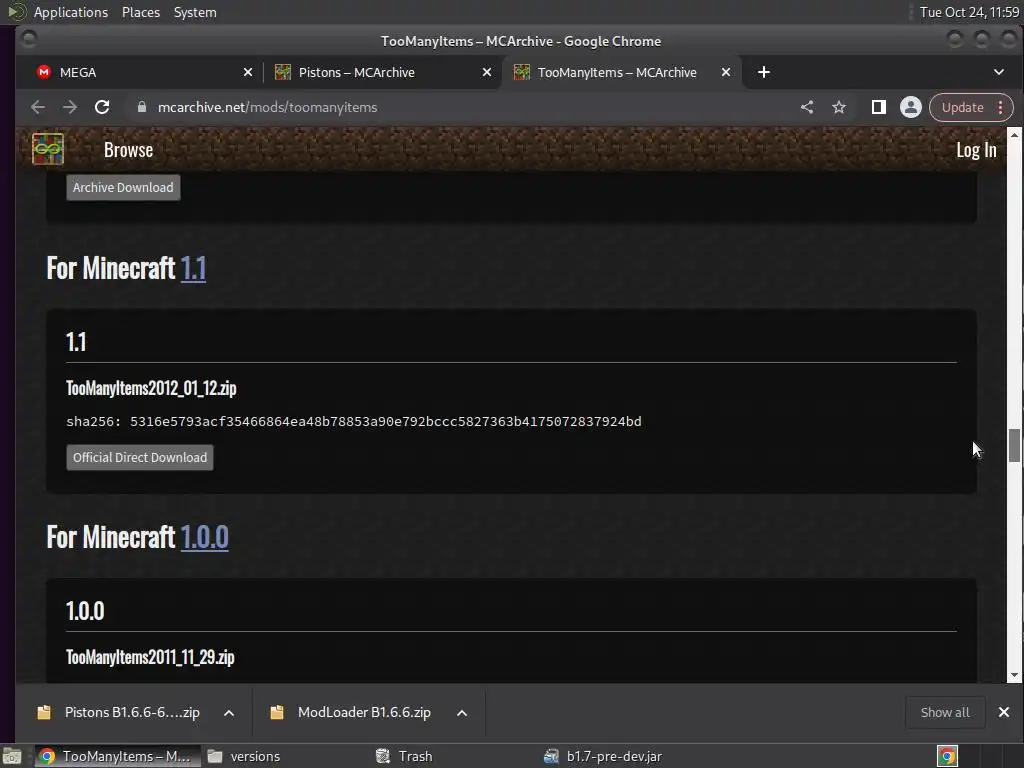Image resolution: width=1024 pixels, height=768 pixels.
Task: Click the address bar URL field
Action: pos(457,107)
